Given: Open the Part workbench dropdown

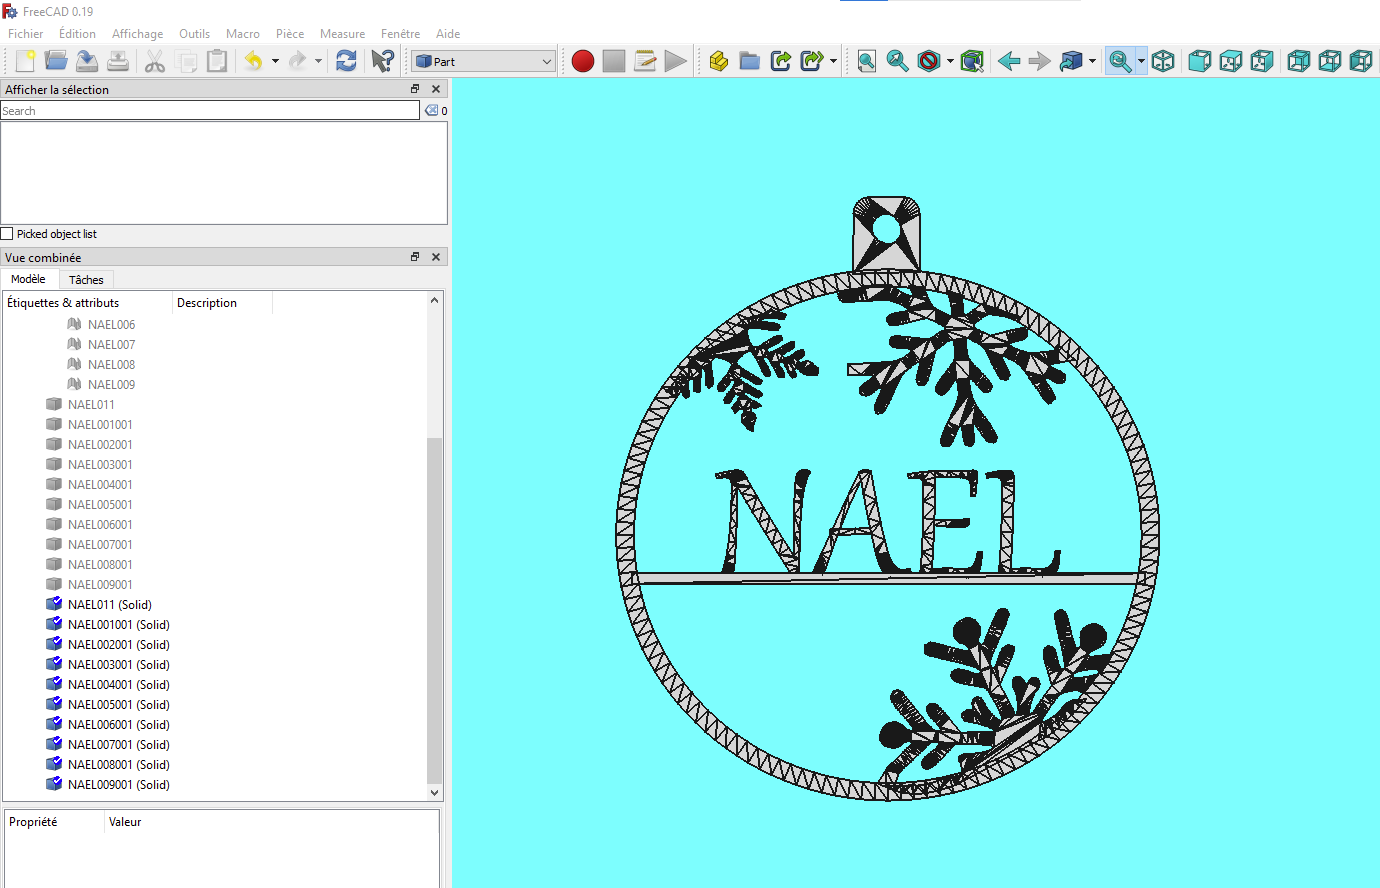Looking at the screenshot, I should click(484, 61).
